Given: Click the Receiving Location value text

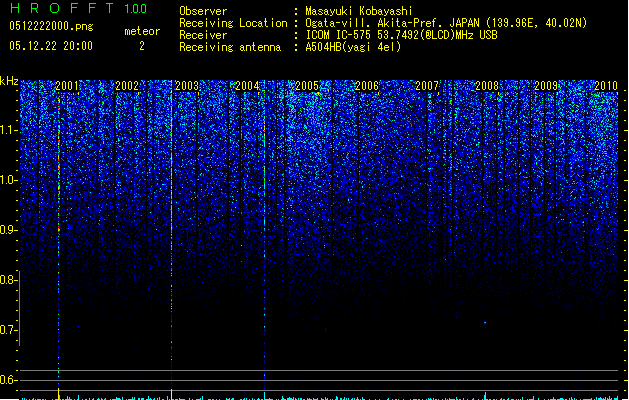Looking at the screenshot, I should 446,23.
